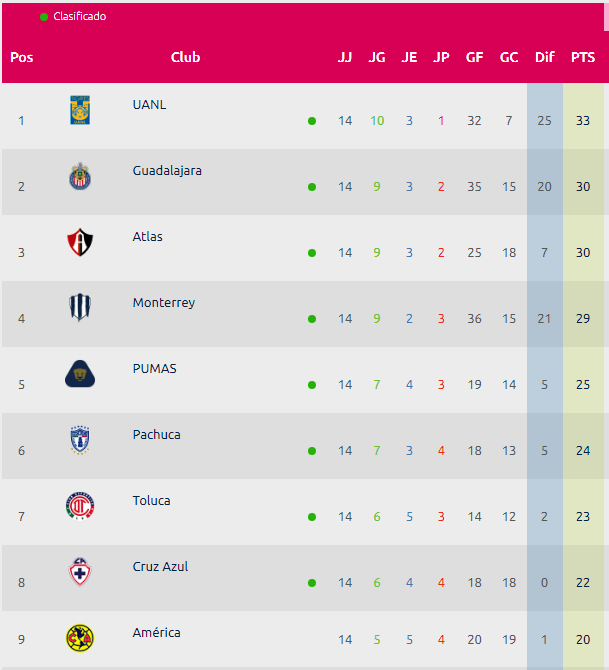Go to the Monterrey club page
609x670 pixels.
[x=164, y=303]
